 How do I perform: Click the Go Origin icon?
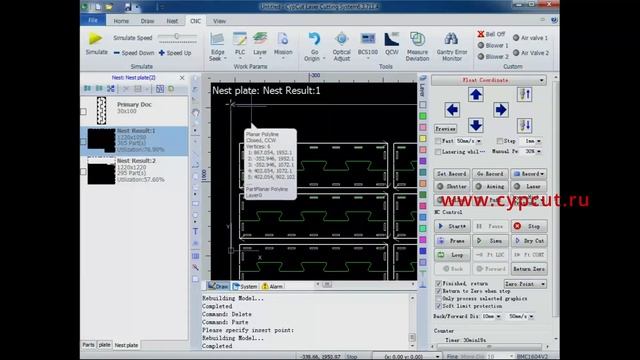pyautogui.click(x=314, y=39)
